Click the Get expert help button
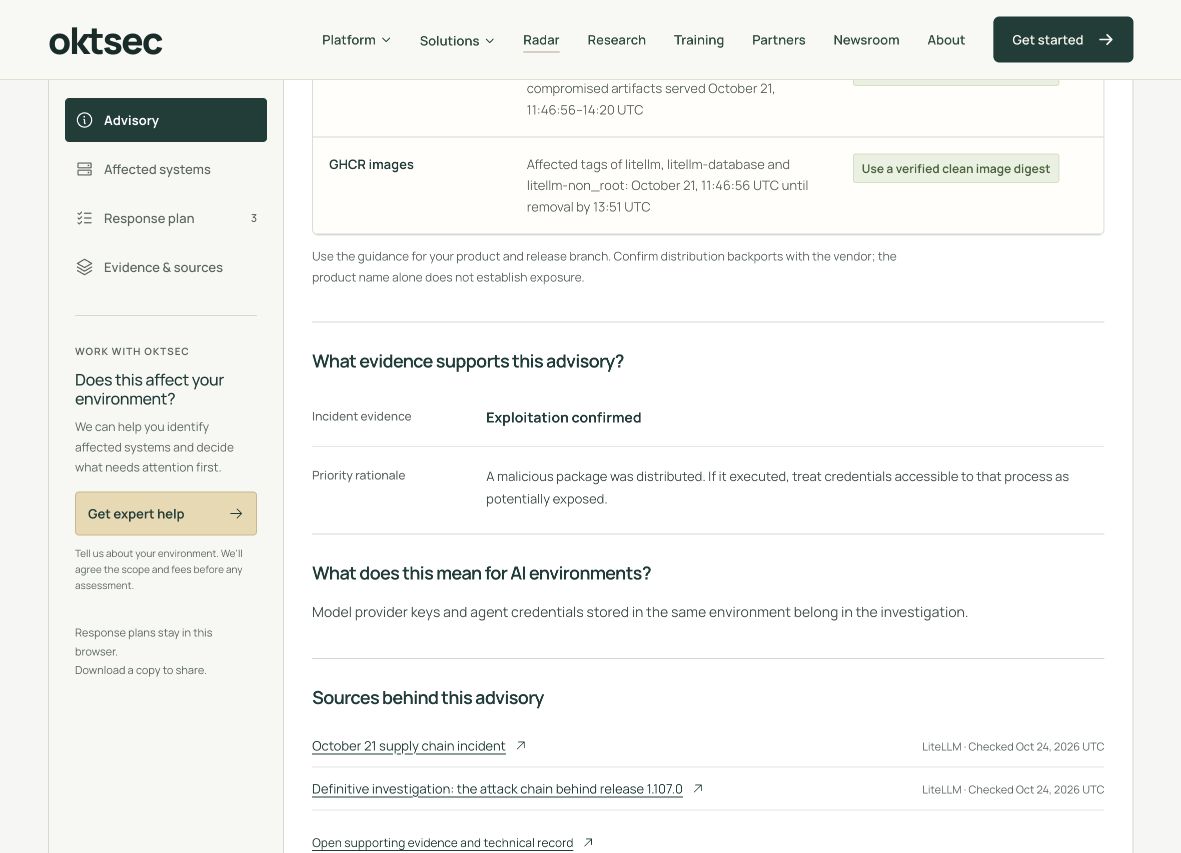 (x=166, y=513)
